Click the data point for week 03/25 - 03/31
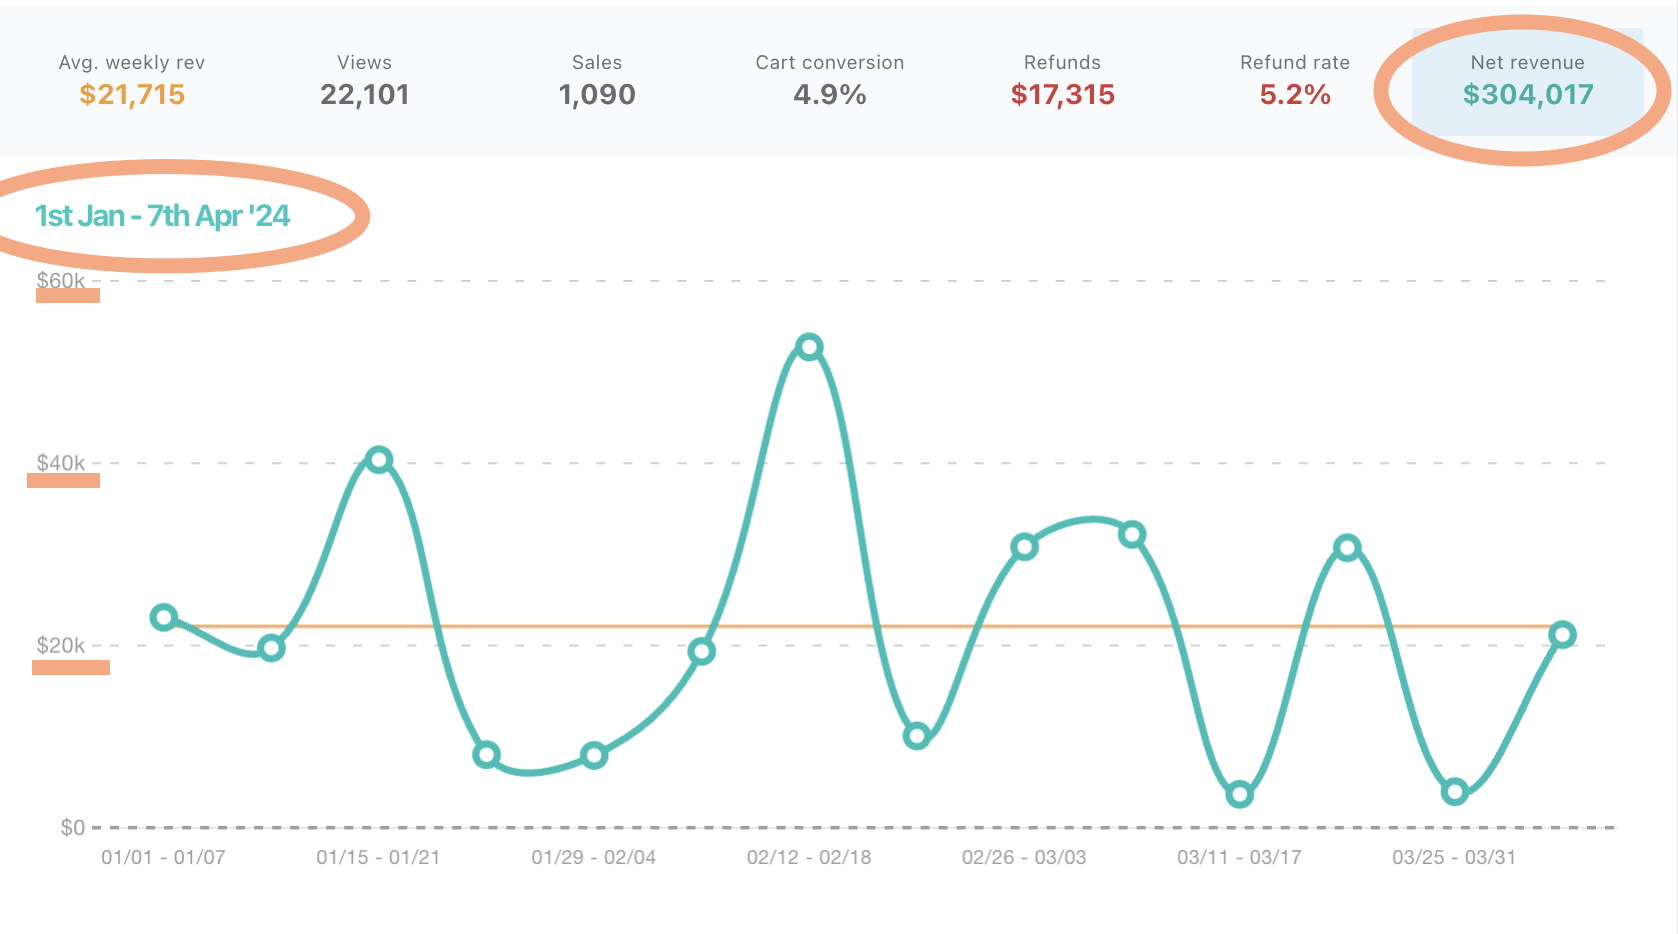 [1455, 792]
